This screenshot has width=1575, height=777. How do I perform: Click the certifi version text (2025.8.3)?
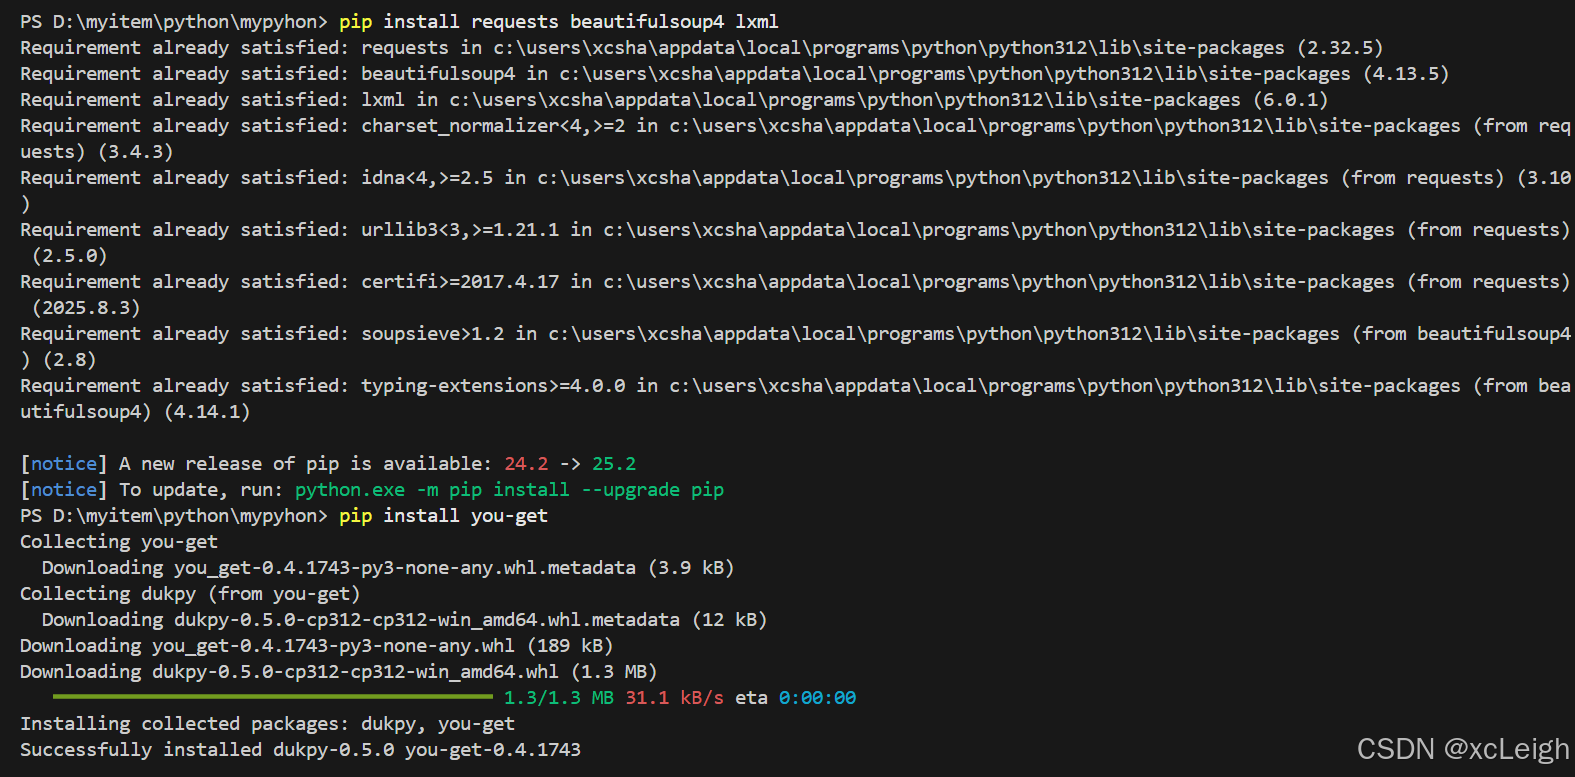86,308
